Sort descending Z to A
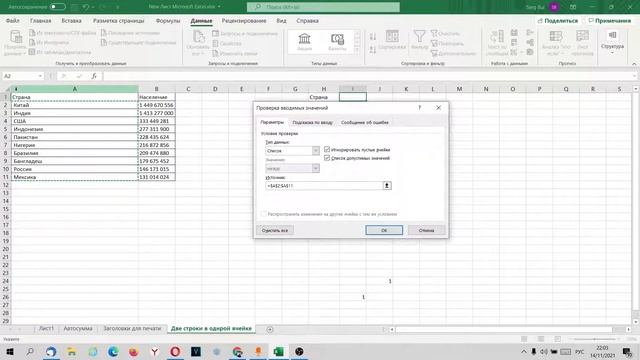 coord(373,50)
